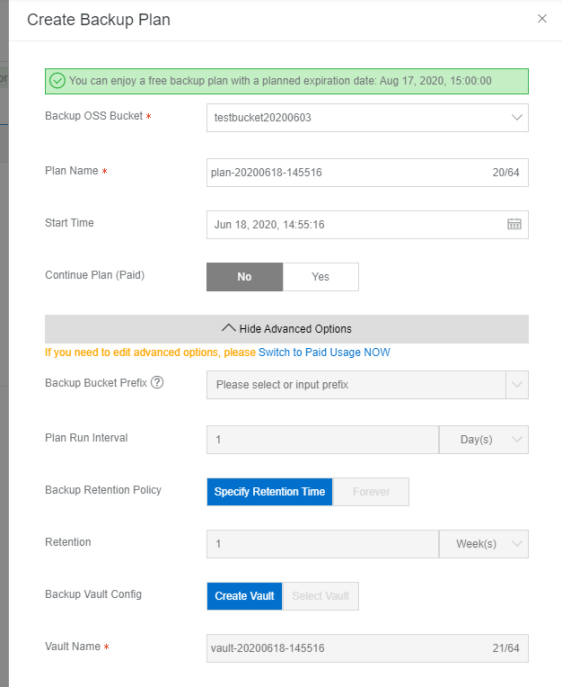Click Switch to Paid Usage NOW link

coord(324,352)
